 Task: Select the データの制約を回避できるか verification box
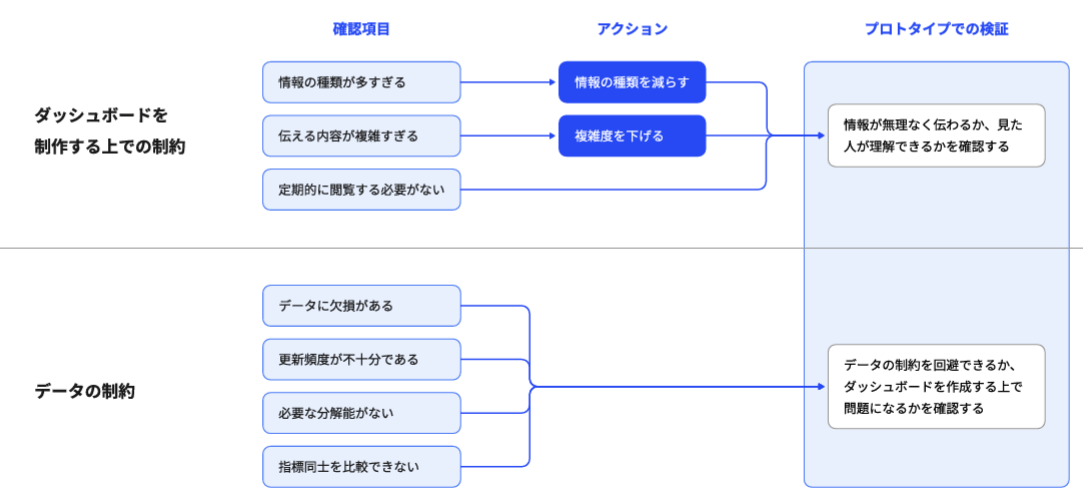[x=936, y=387]
